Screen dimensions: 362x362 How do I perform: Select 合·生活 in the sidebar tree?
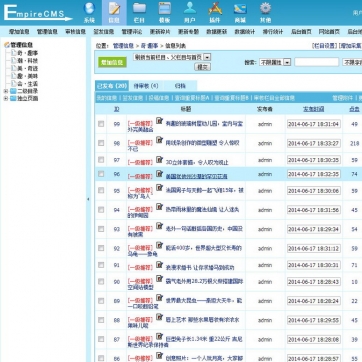coord(28,84)
